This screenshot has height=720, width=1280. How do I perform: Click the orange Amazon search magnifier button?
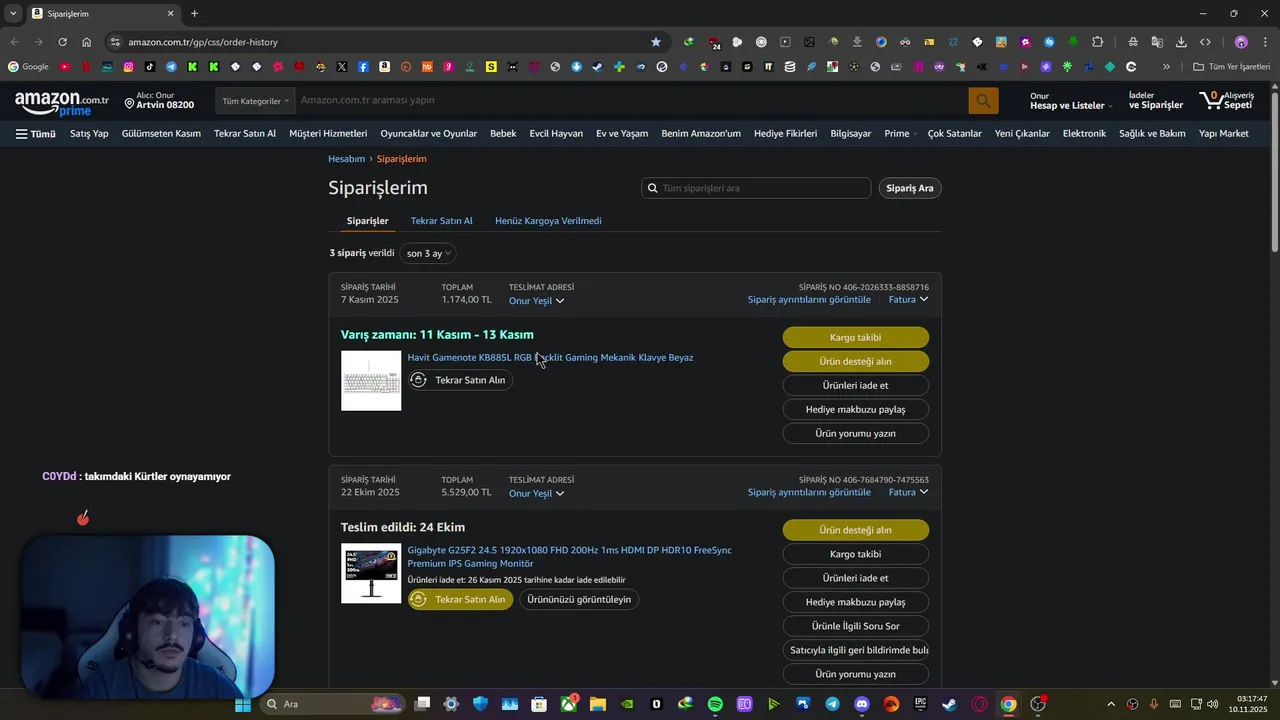coord(983,100)
